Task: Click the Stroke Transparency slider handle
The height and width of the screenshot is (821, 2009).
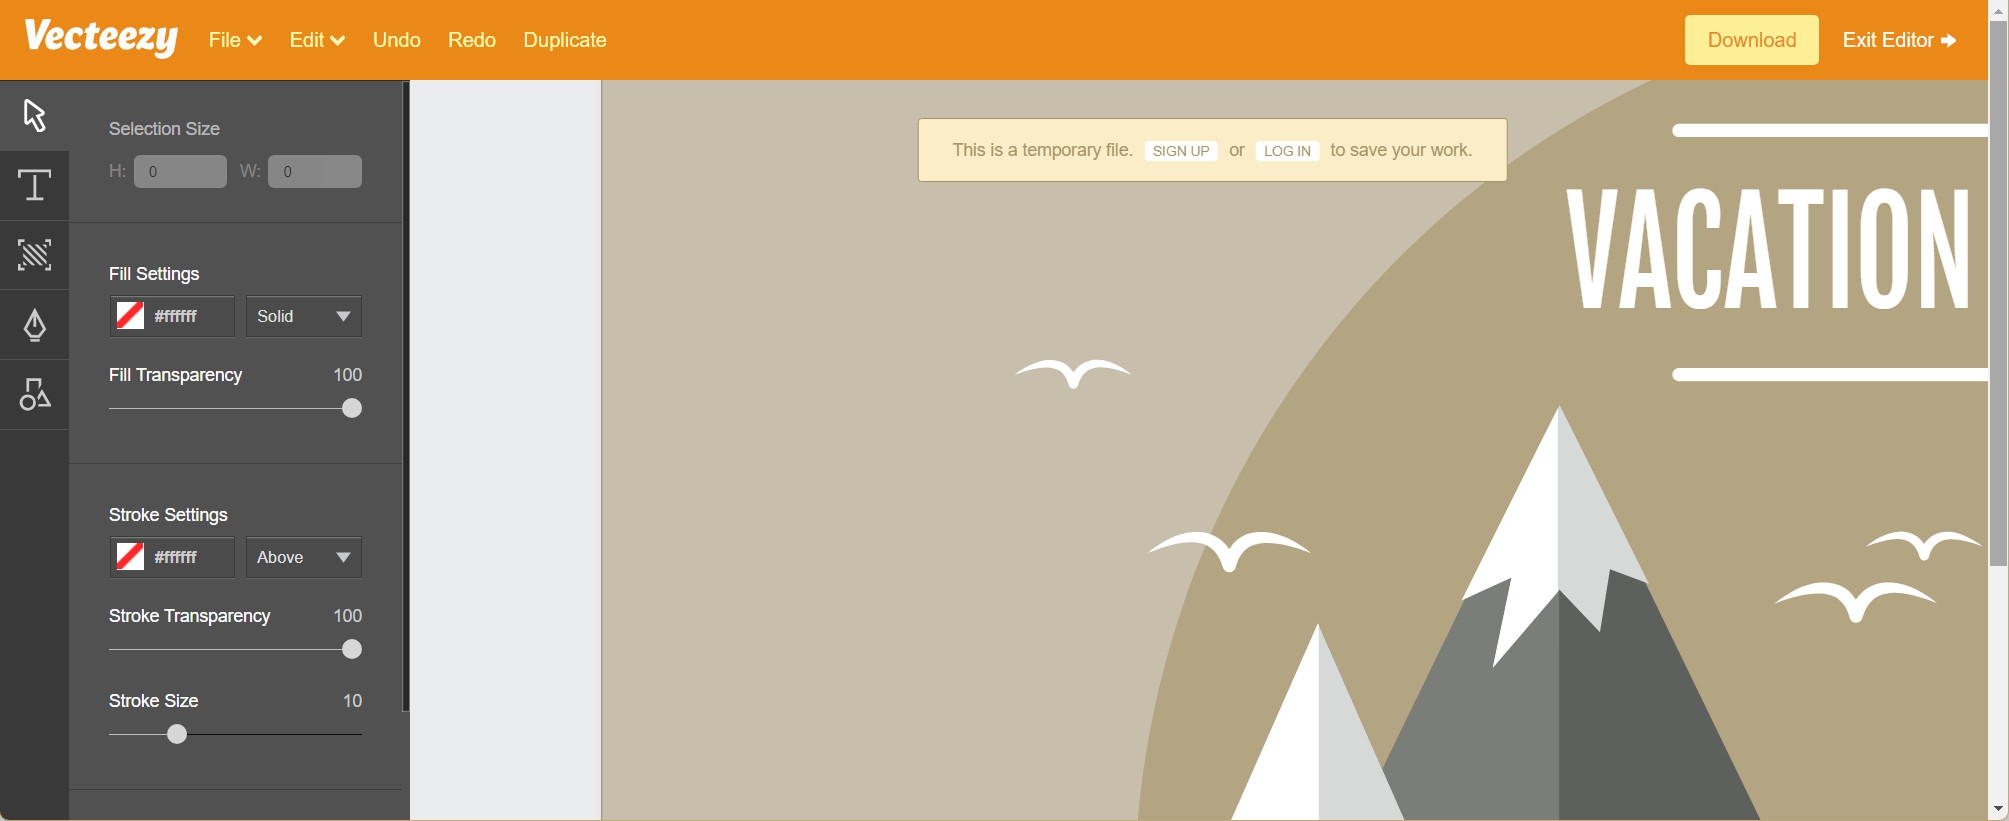Action: click(x=352, y=649)
